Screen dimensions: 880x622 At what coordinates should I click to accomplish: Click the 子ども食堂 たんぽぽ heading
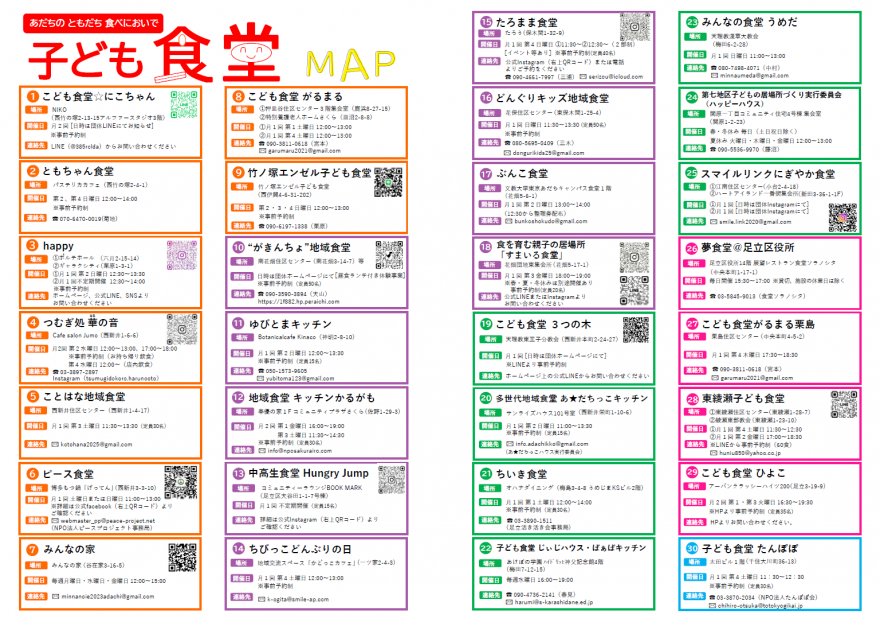[750, 548]
